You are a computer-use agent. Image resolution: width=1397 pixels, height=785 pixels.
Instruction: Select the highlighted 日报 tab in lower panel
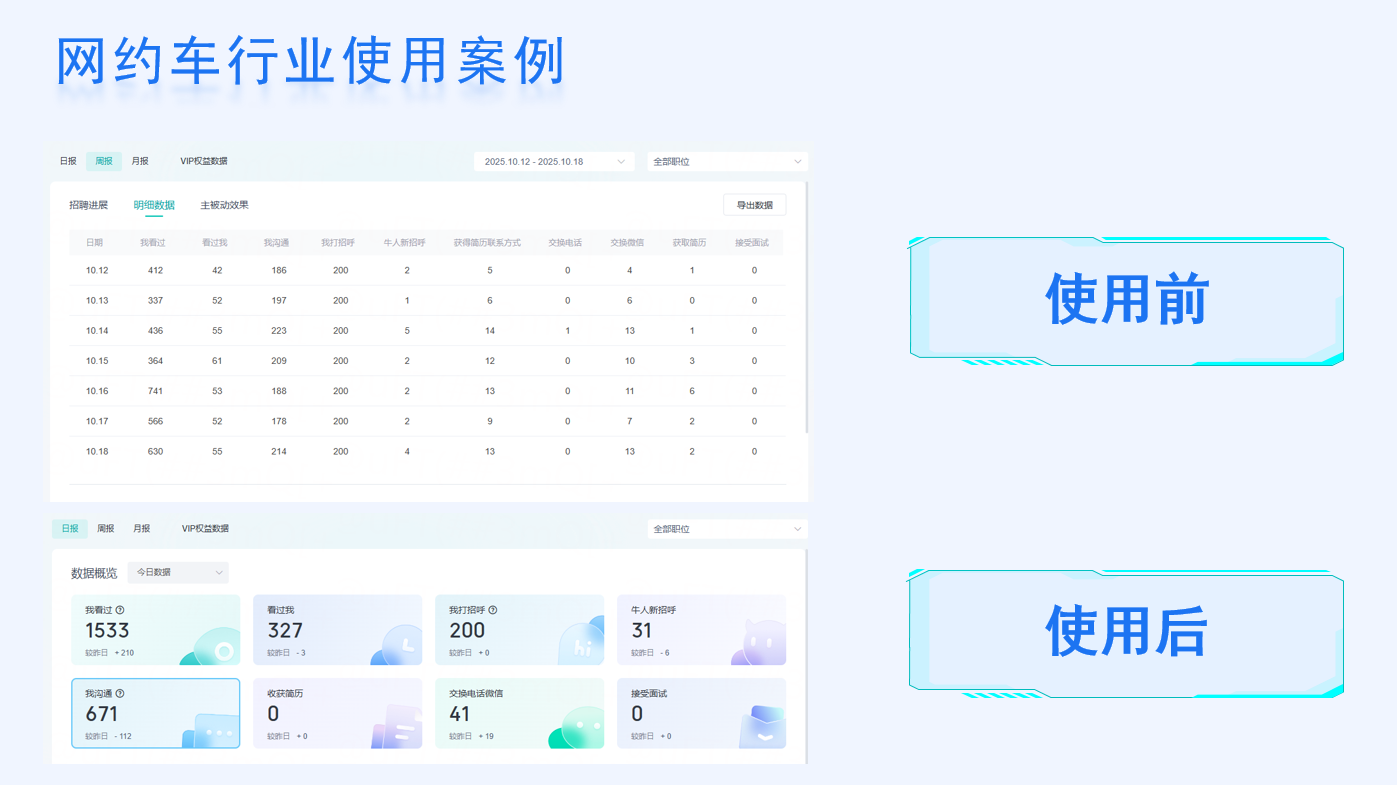click(70, 529)
